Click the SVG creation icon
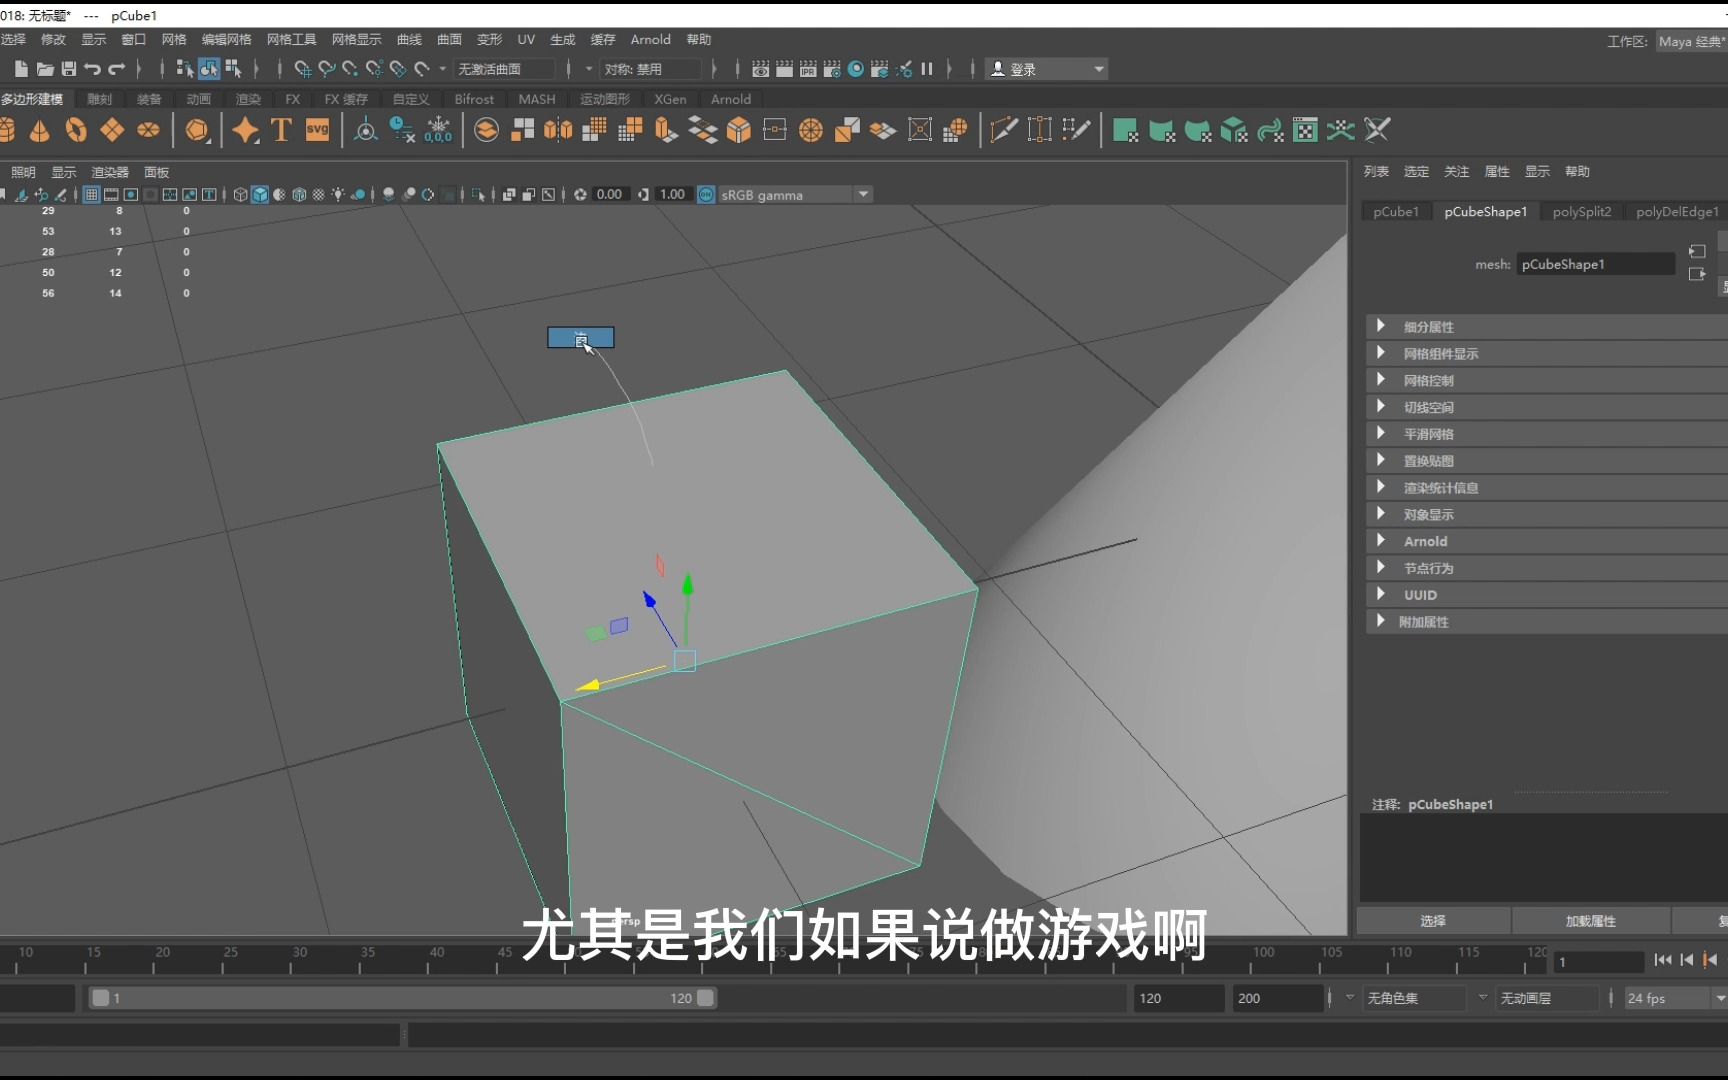Viewport: 1728px width, 1080px height. point(318,130)
